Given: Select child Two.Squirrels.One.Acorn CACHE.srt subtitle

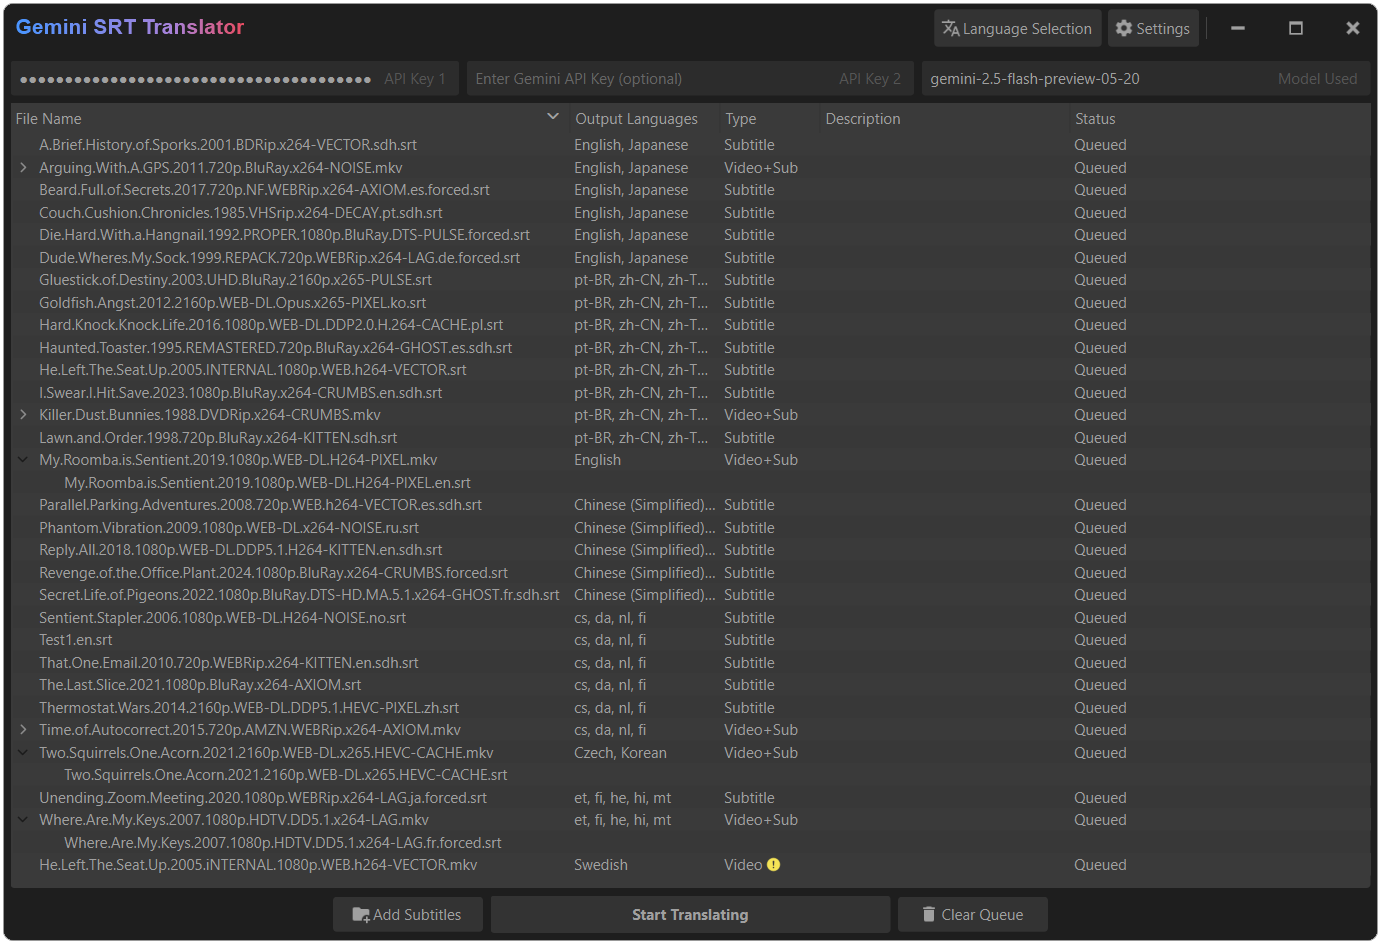Looking at the screenshot, I should (x=285, y=775).
